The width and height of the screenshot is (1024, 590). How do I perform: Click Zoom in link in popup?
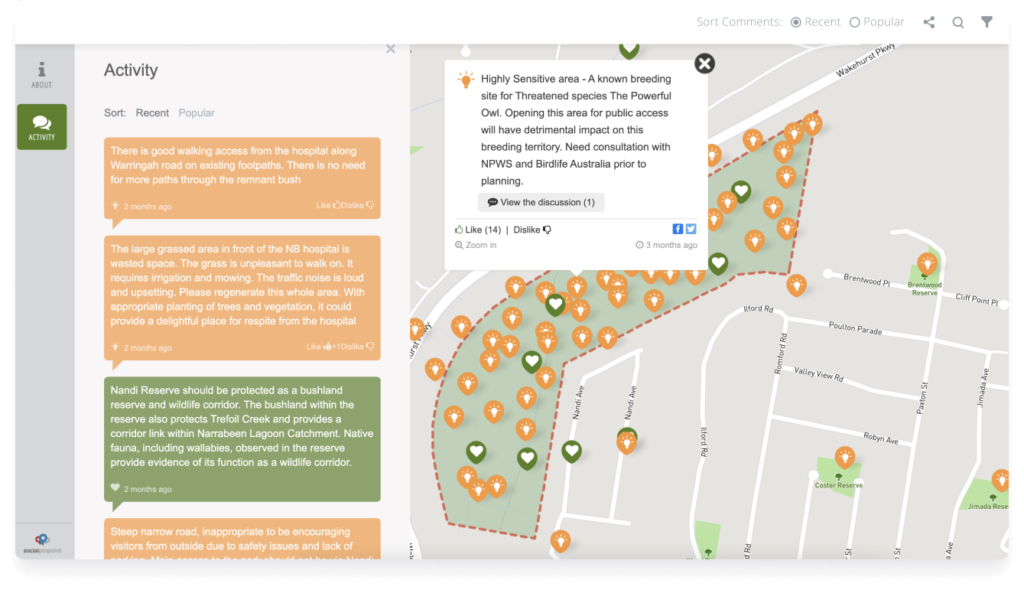[x=475, y=245]
